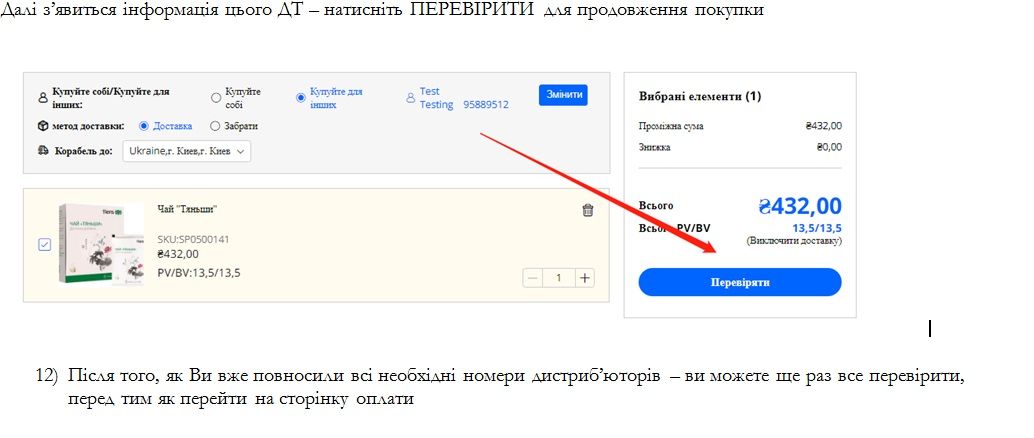Select the 'Купуйте для інших' radio button
Screen dimensions: 1034x438
pyautogui.click(x=300, y=98)
